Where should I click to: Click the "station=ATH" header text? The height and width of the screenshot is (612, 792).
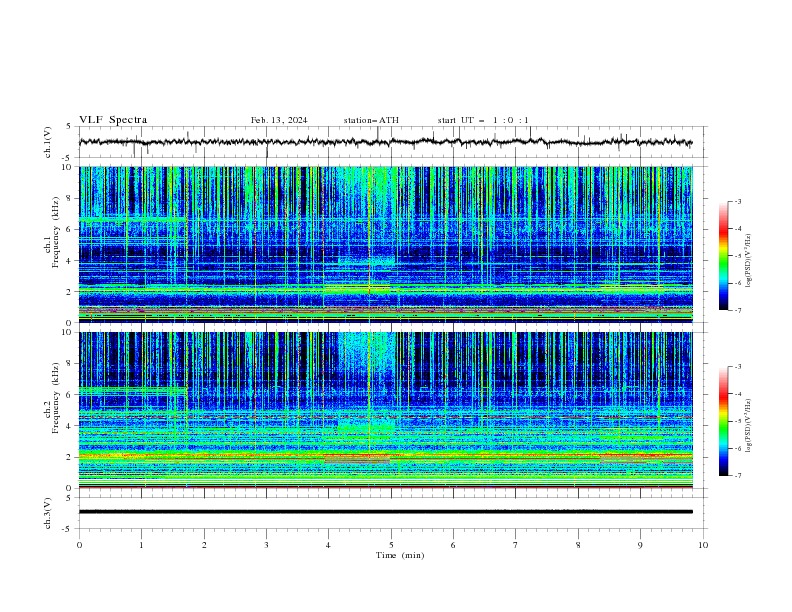click(x=371, y=120)
